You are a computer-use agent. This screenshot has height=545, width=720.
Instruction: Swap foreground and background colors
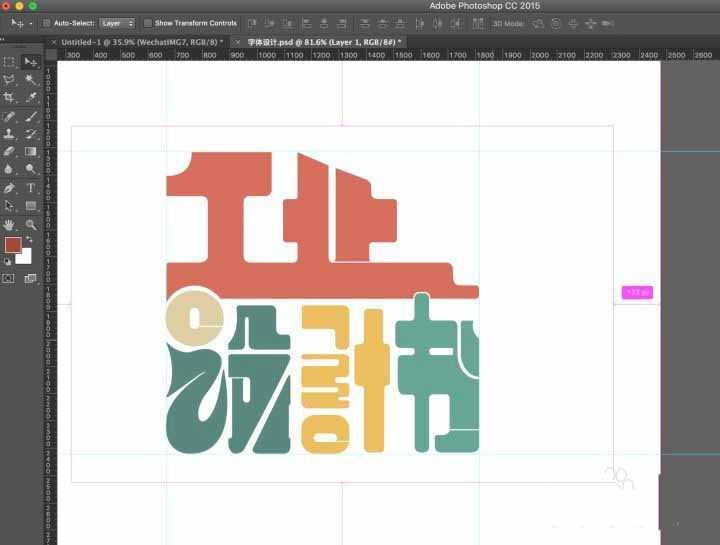click(27, 240)
